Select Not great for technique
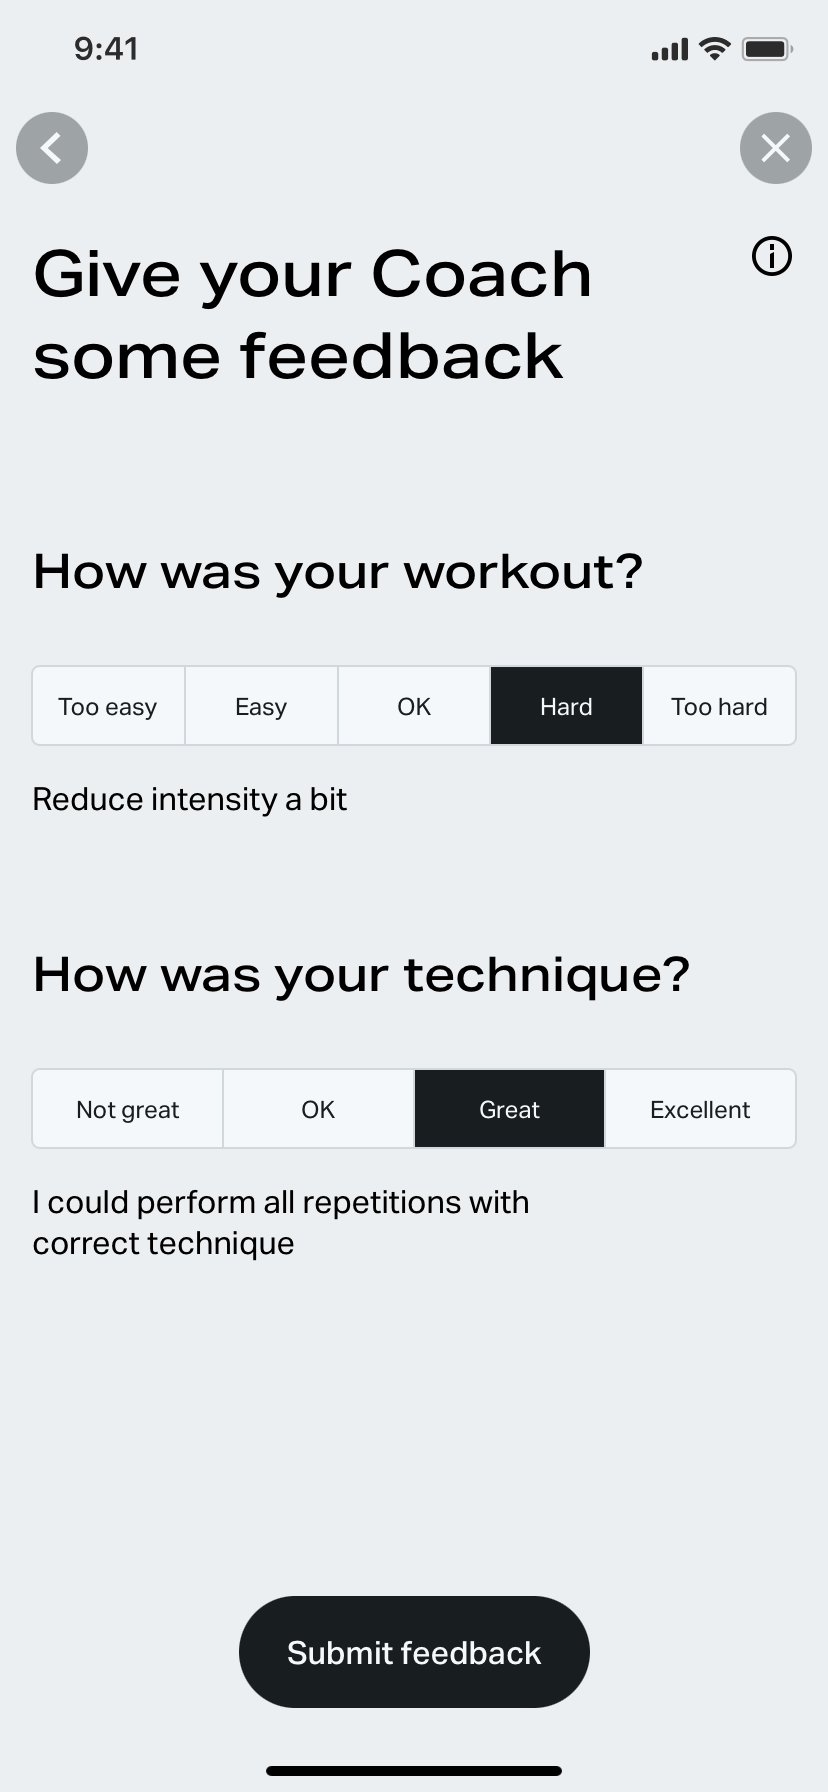 tap(127, 1108)
